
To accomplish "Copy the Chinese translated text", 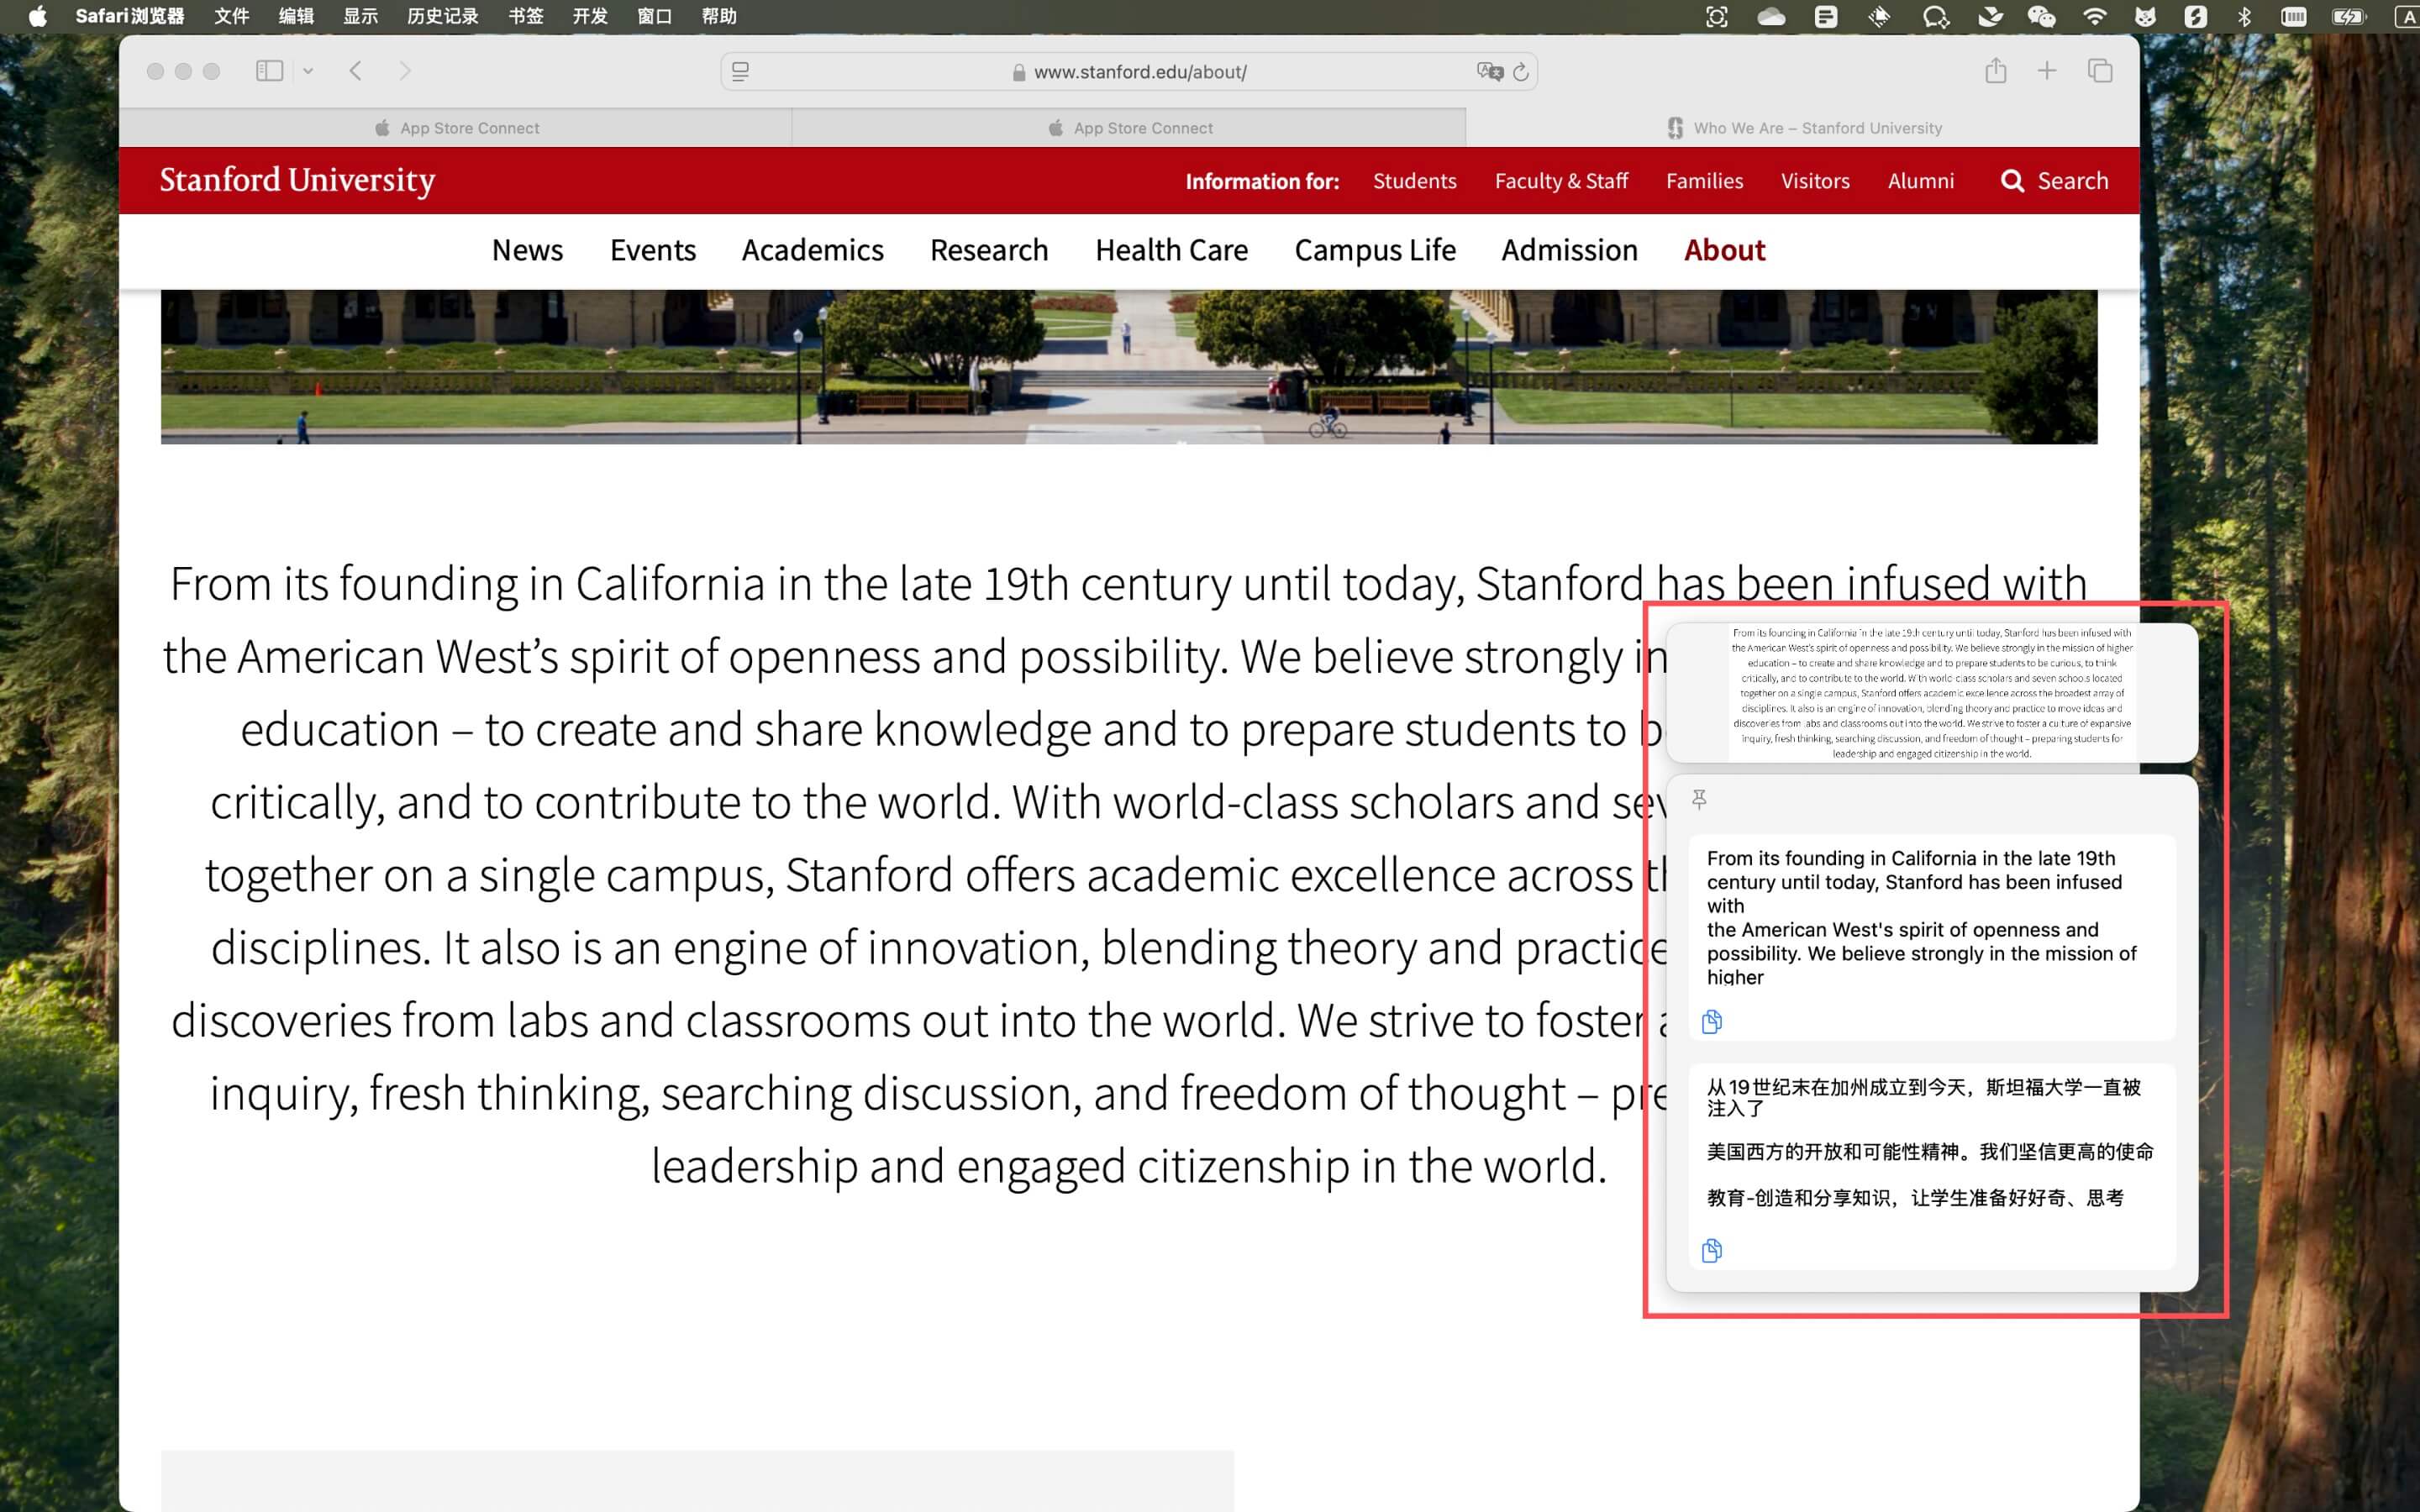I will (x=1711, y=1251).
